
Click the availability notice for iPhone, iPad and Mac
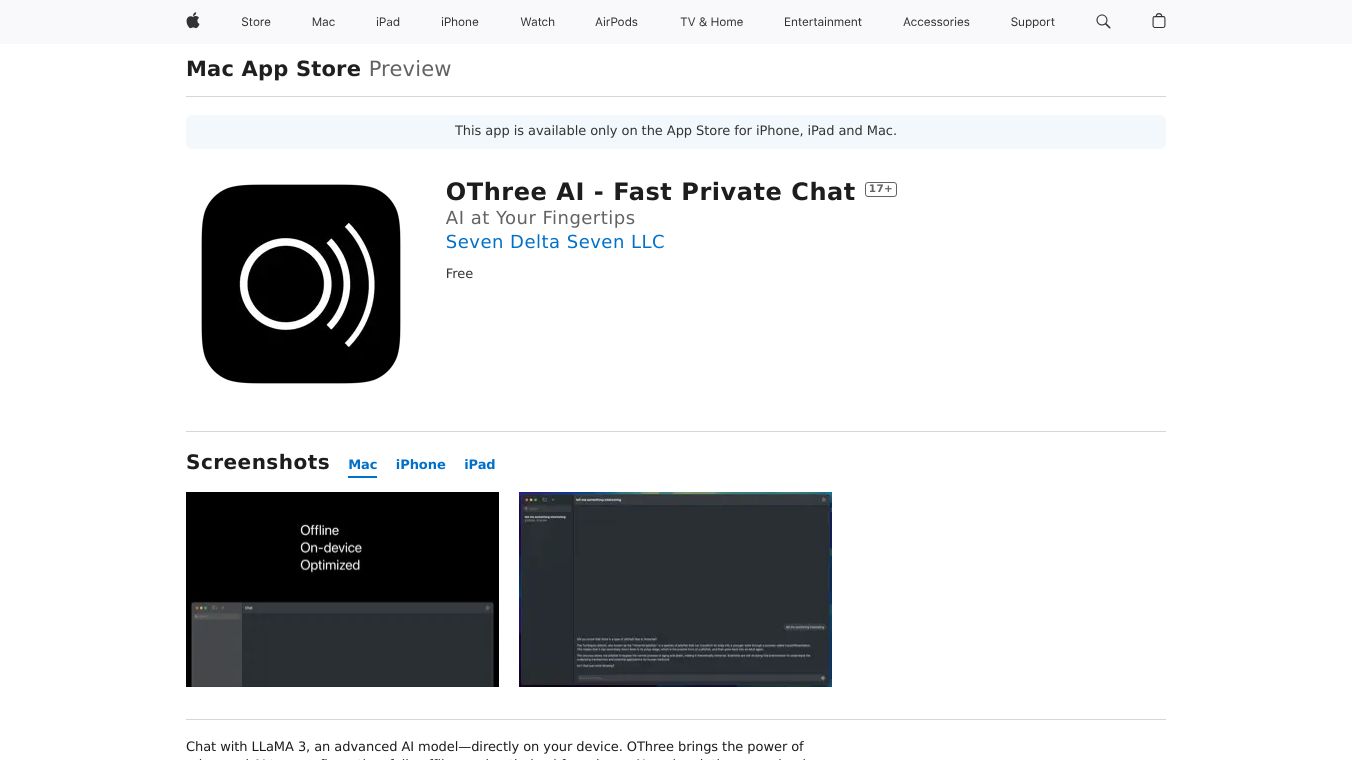click(x=676, y=131)
